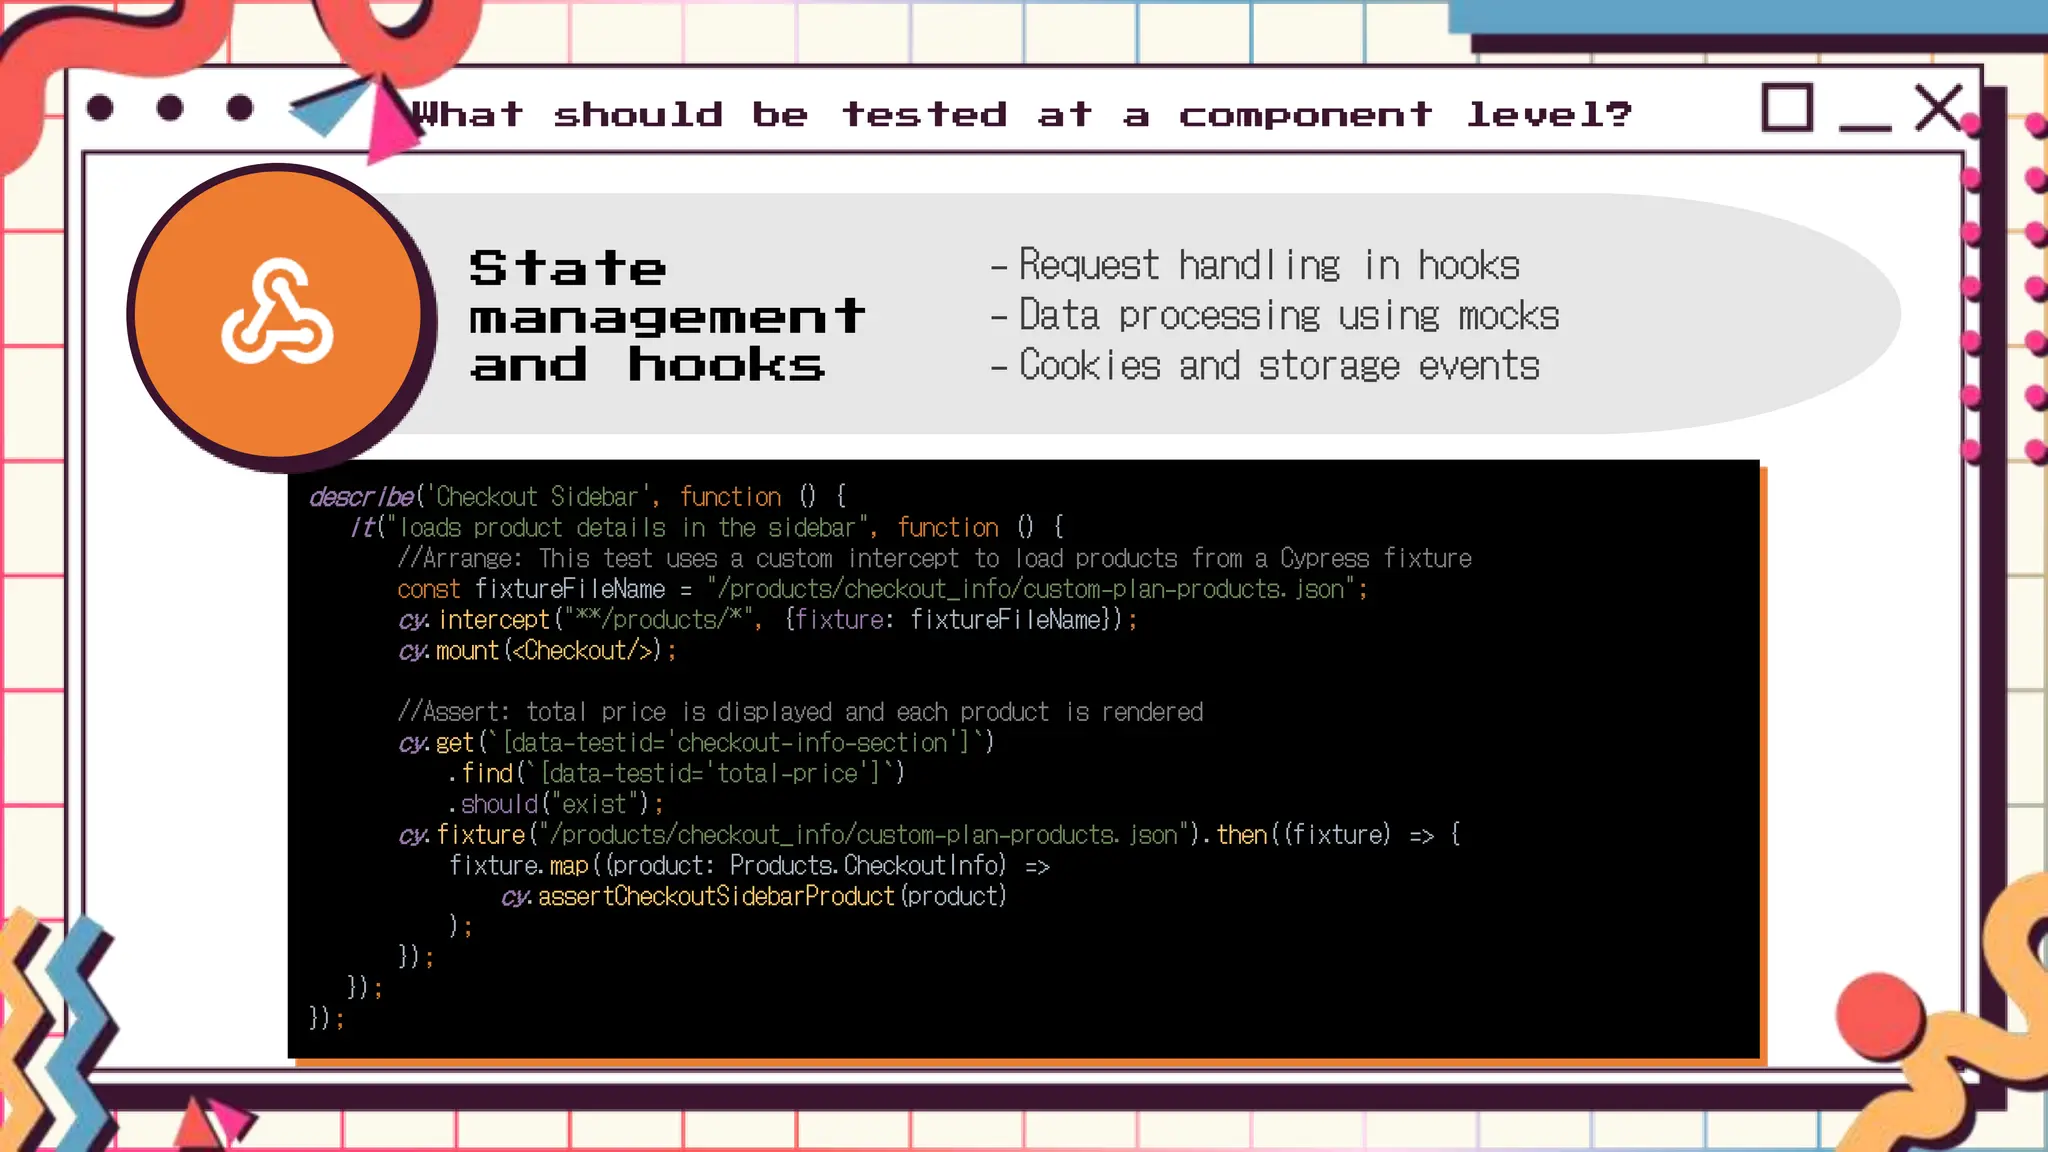Click the X close icon
2048x1152 pixels.
[1938, 108]
